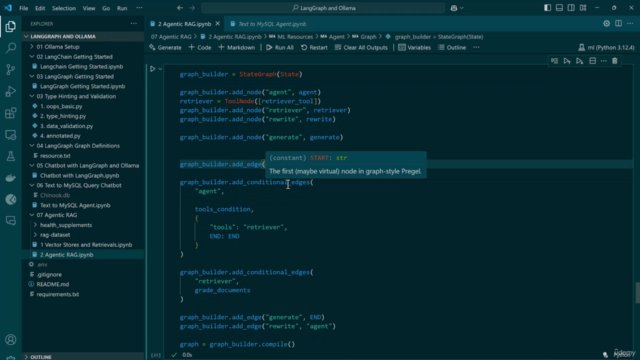Collapse 04 LangGraph Graph Definitions folder
The image size is (640, 360).
[x=32, y=146]
